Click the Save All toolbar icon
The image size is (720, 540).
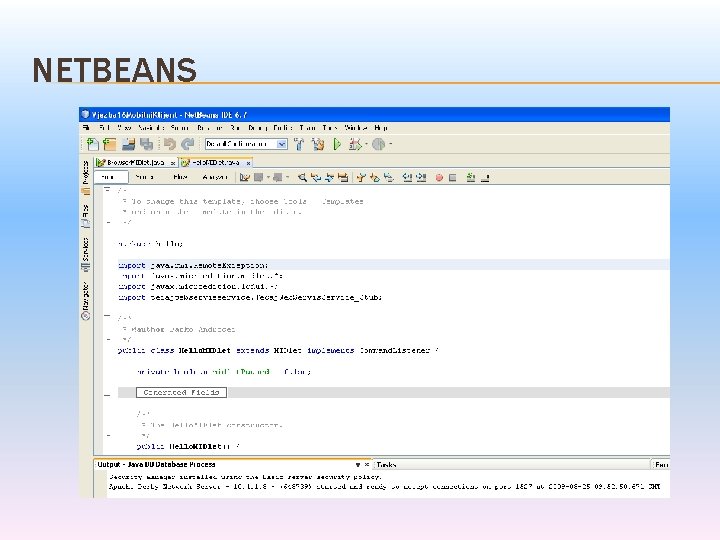(146, 144)
